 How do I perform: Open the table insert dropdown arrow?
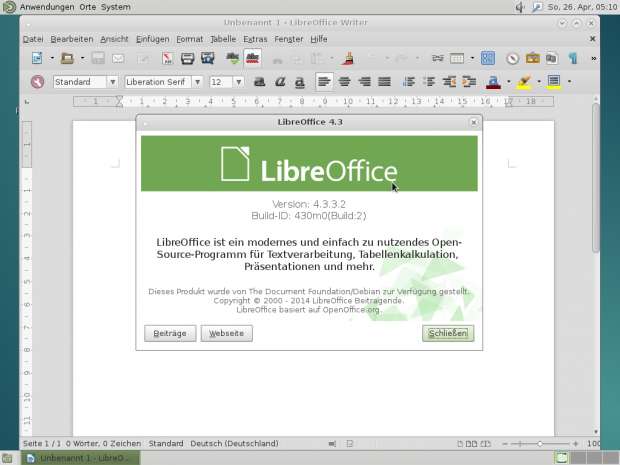pos(472,59)
